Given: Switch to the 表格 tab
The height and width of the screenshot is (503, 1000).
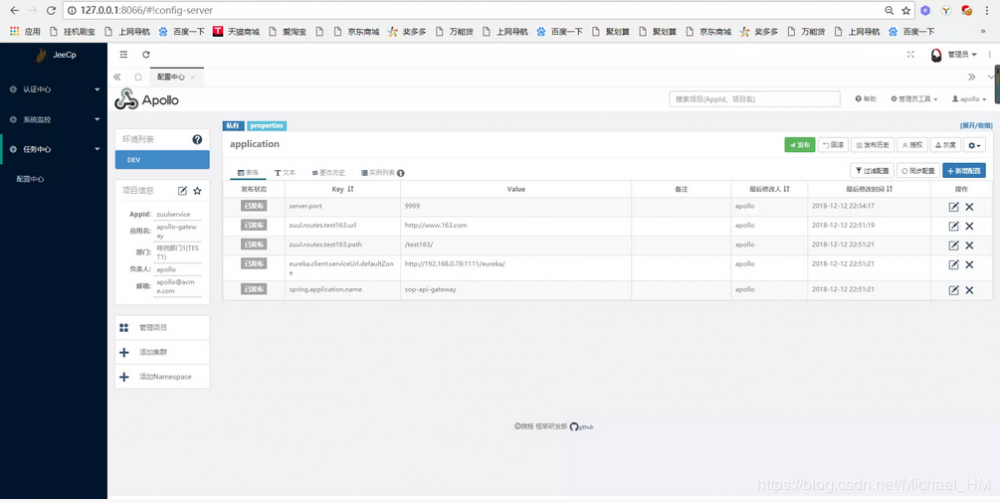Looking at the screenshot, I should pyautogui.click(x=247, y=173).
